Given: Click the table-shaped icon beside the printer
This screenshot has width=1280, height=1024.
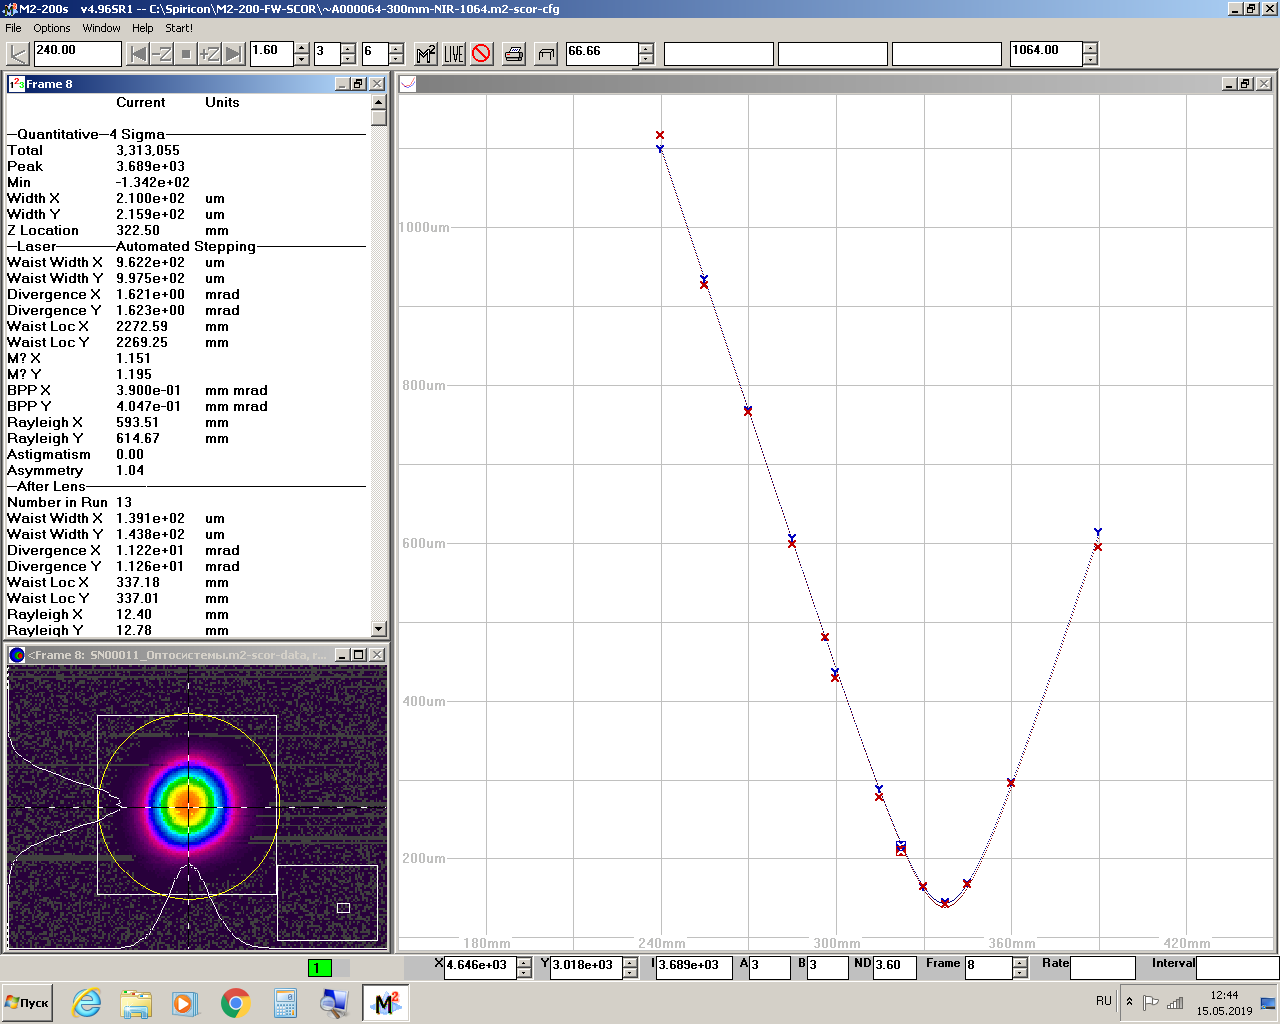Looking at the screenshot, I should [546, 54].
